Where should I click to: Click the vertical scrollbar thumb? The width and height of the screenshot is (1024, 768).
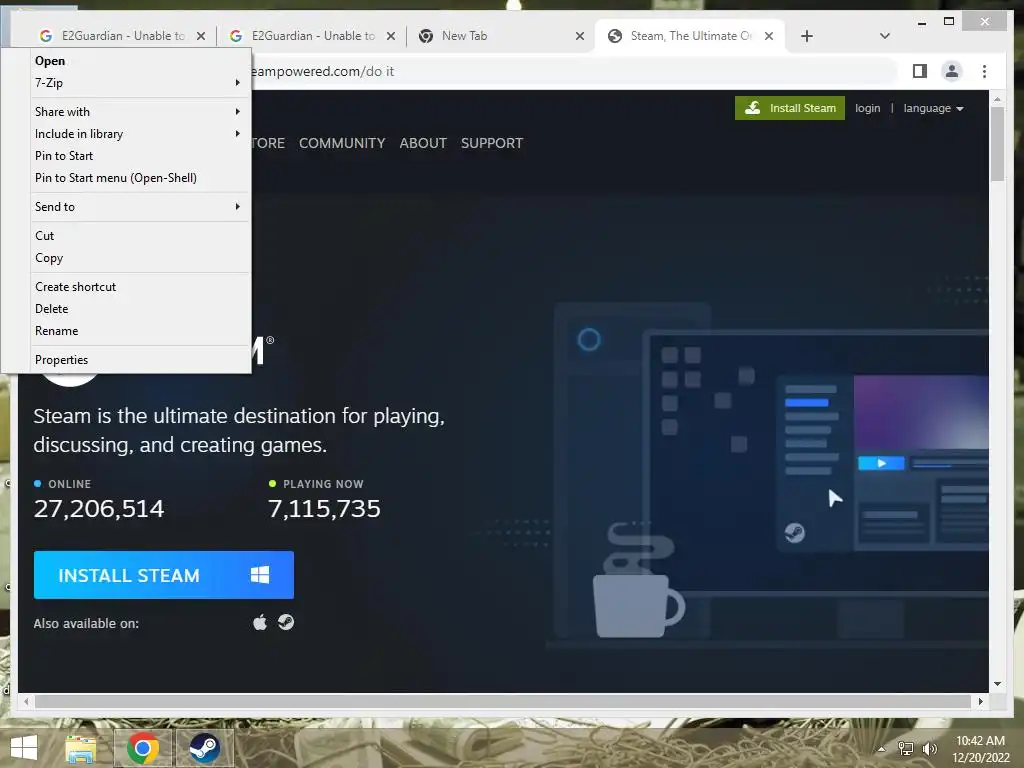pos(997,144)
